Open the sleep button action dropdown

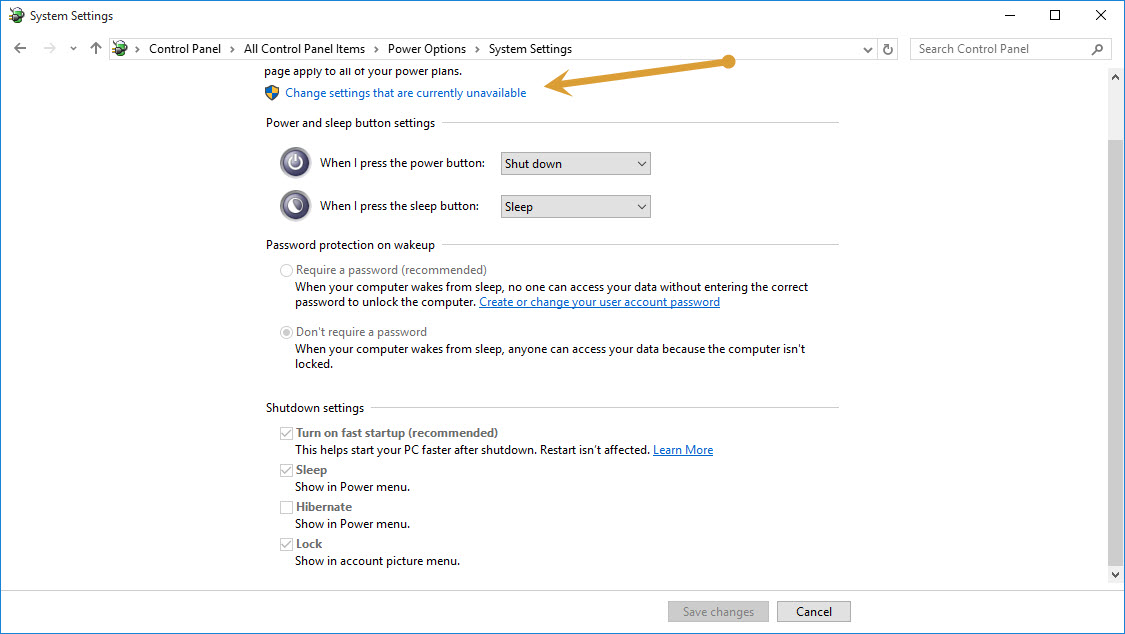pyautogui.click(x=575, y=207)
